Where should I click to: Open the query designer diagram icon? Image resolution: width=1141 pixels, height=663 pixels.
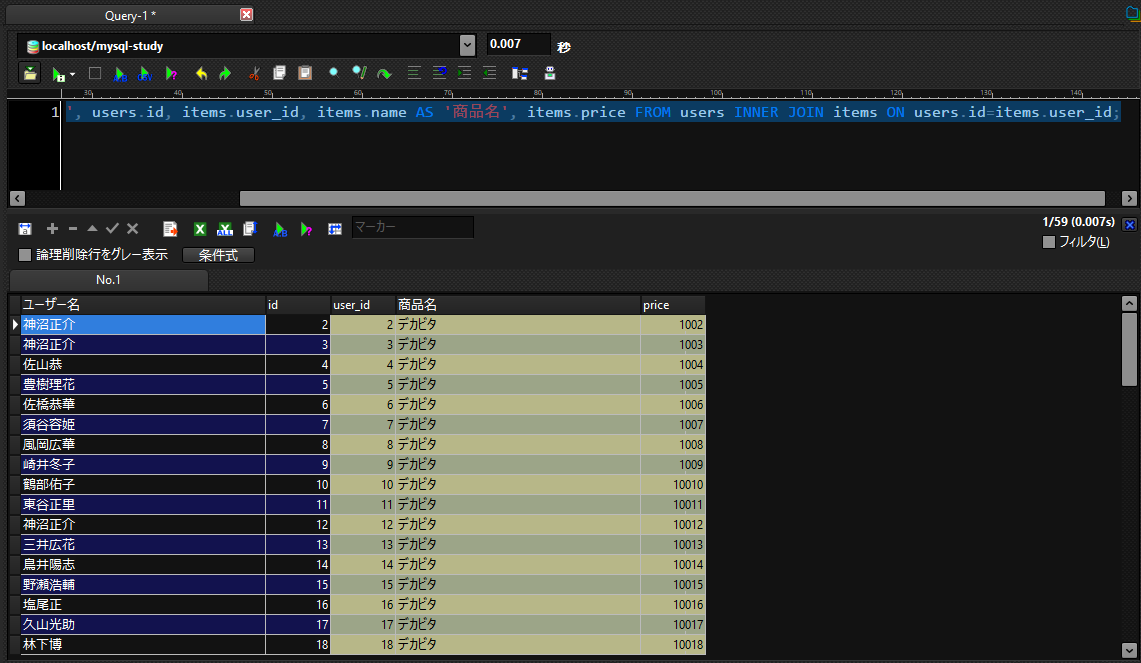point(520,74)
